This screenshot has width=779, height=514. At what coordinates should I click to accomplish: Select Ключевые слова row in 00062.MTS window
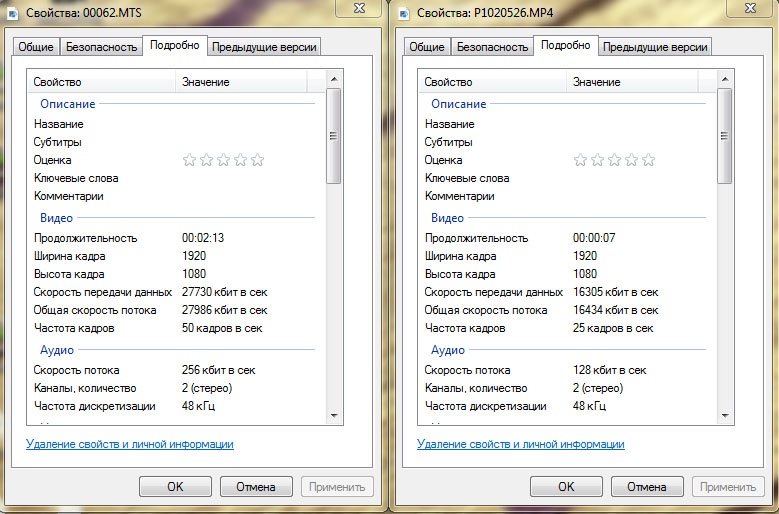[x=176, y=178]
